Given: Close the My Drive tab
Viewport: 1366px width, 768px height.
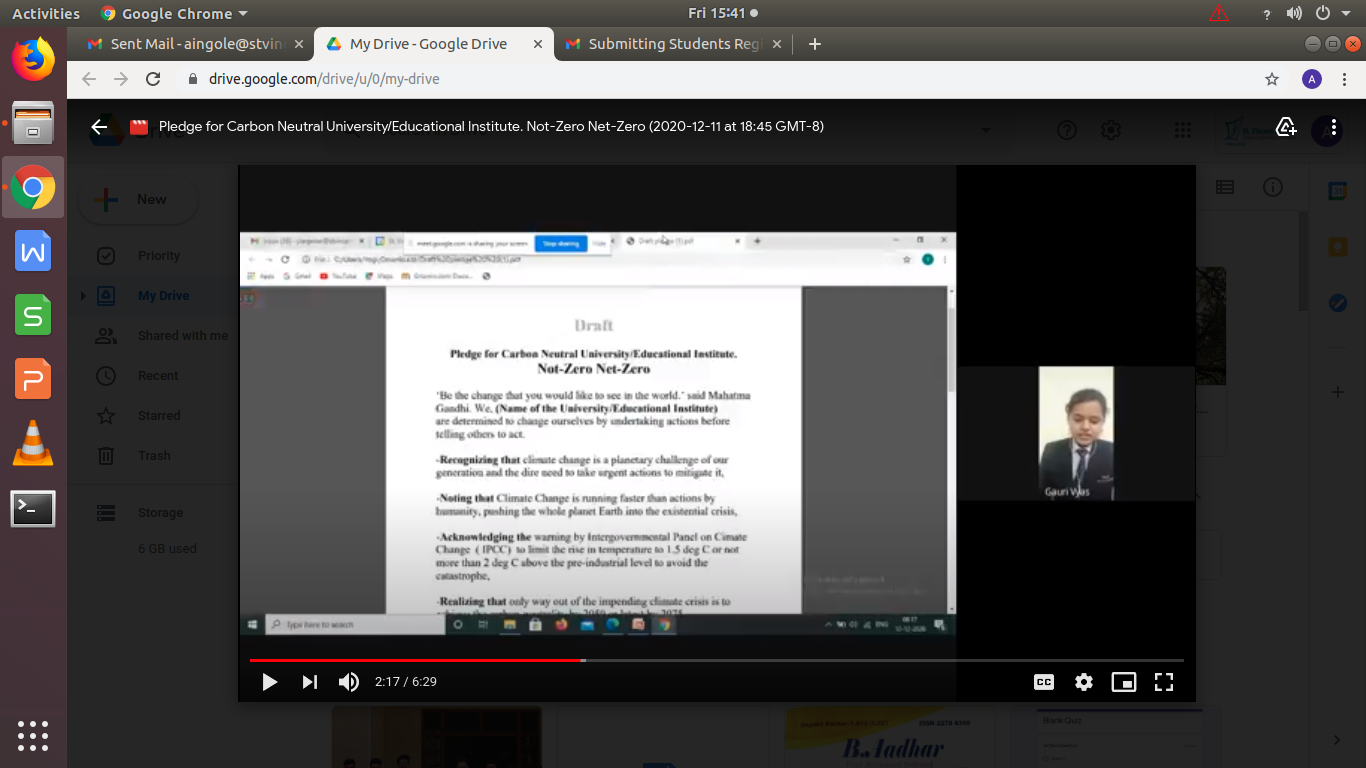Looking at the screenshot, I should click(538, 44).
